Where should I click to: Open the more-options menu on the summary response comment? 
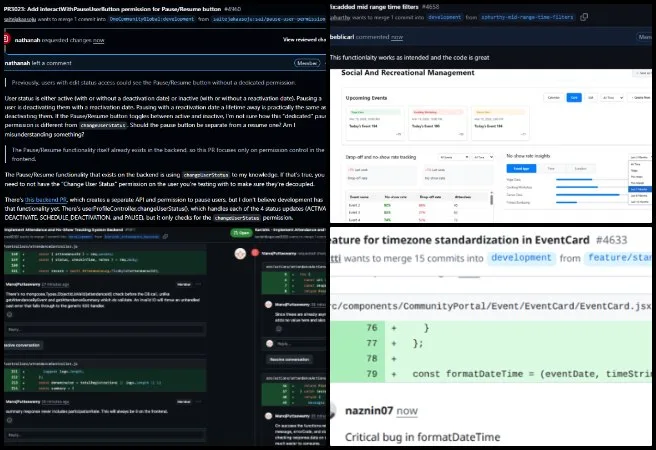click(199, 401)
